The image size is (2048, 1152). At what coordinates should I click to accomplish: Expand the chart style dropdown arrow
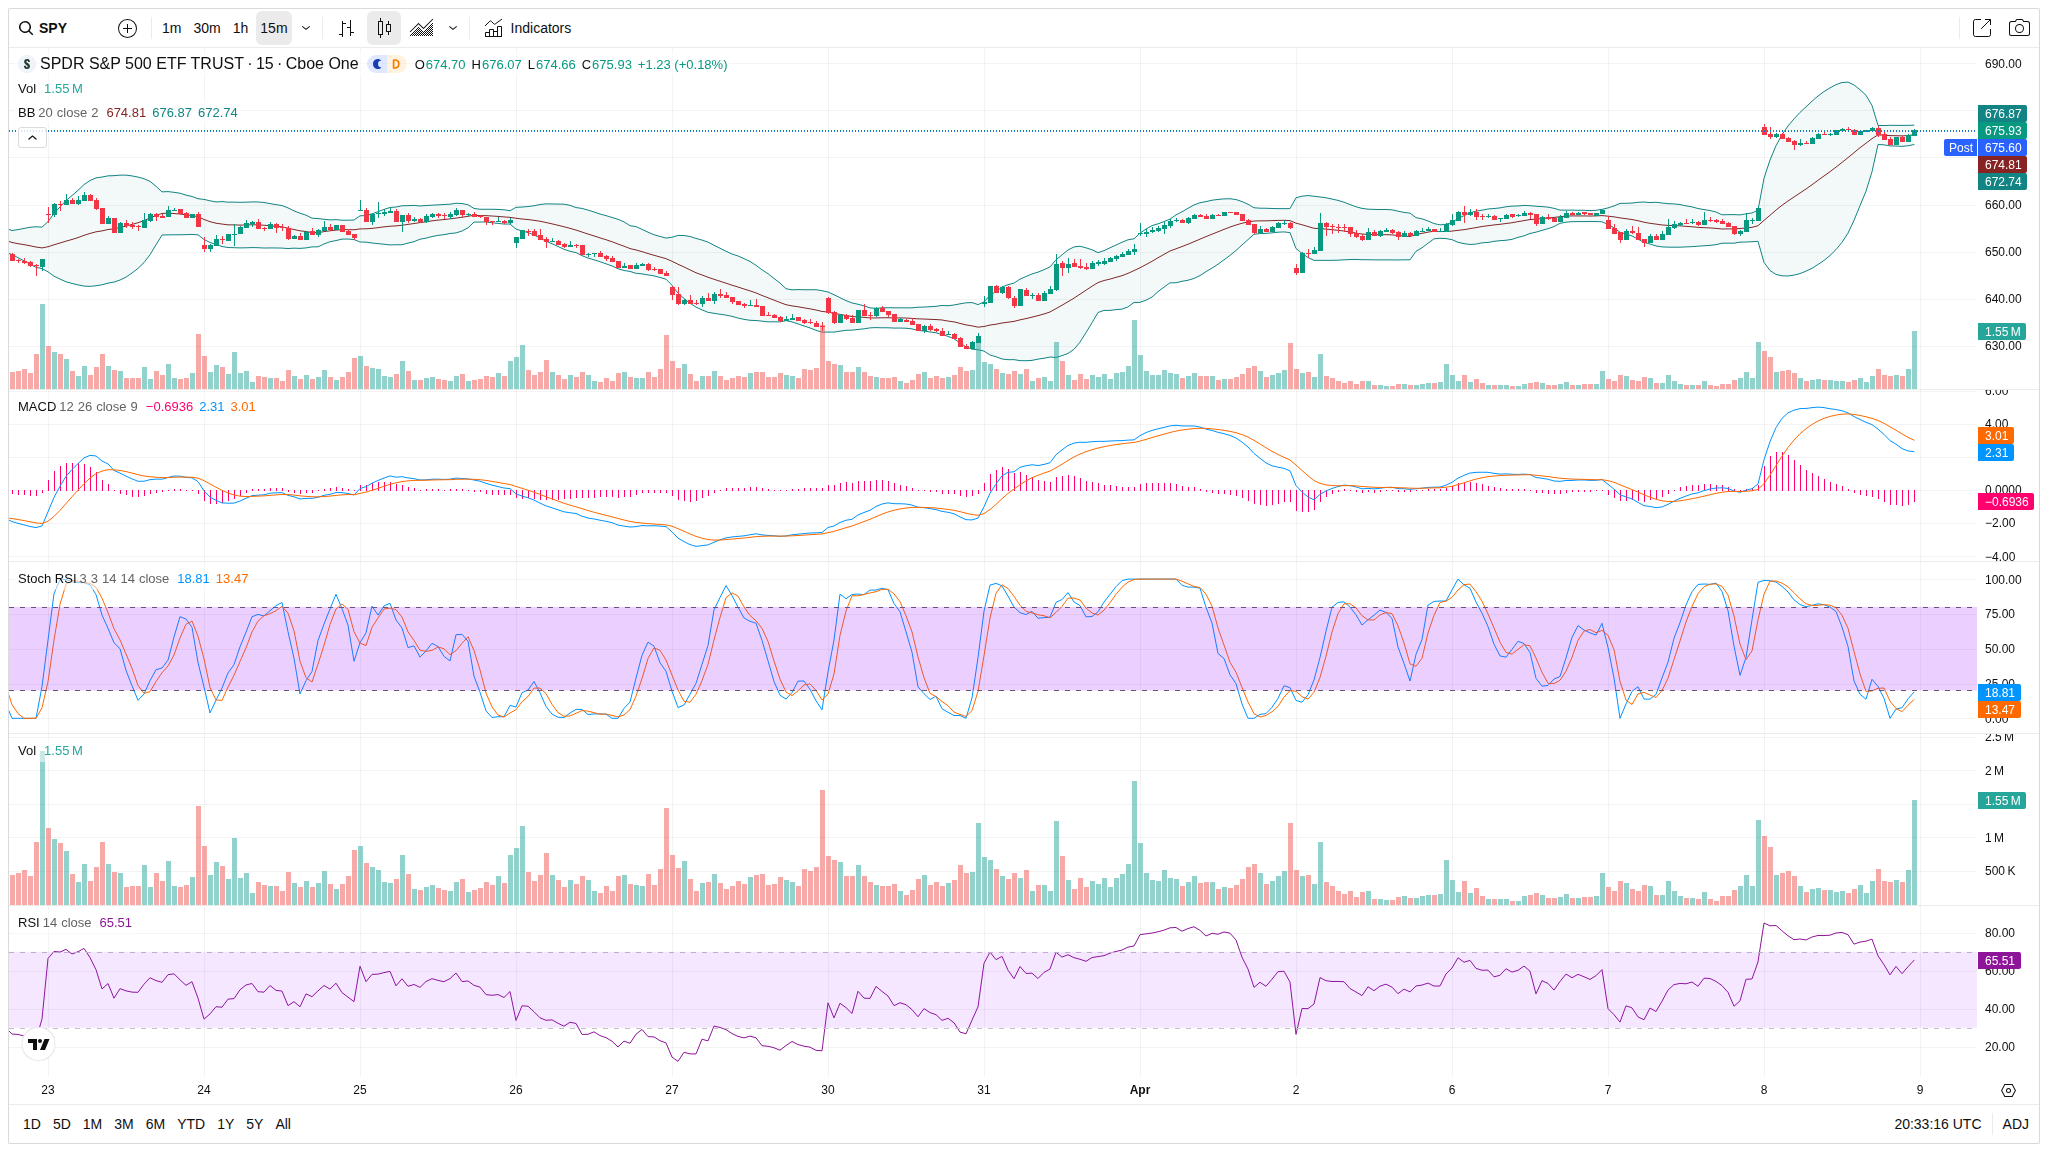click(453, 28)
